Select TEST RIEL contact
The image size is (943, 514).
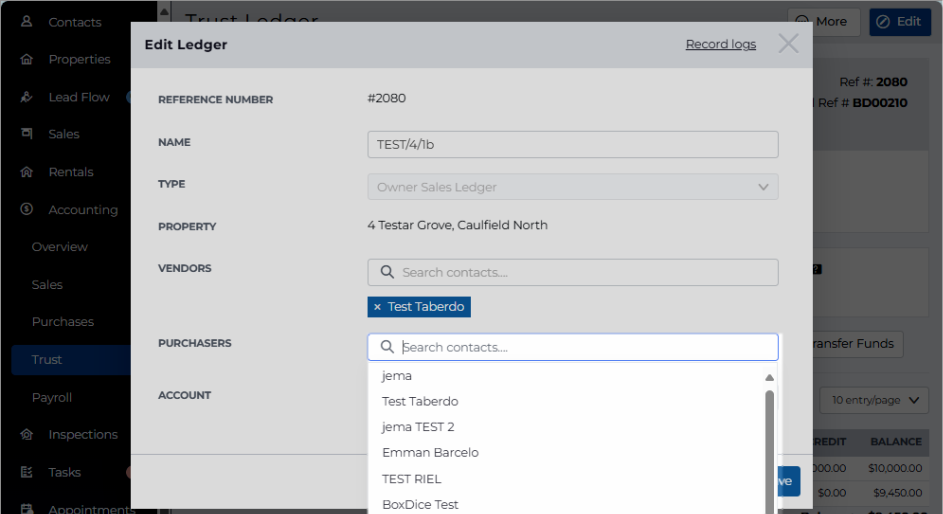(411, 479)
